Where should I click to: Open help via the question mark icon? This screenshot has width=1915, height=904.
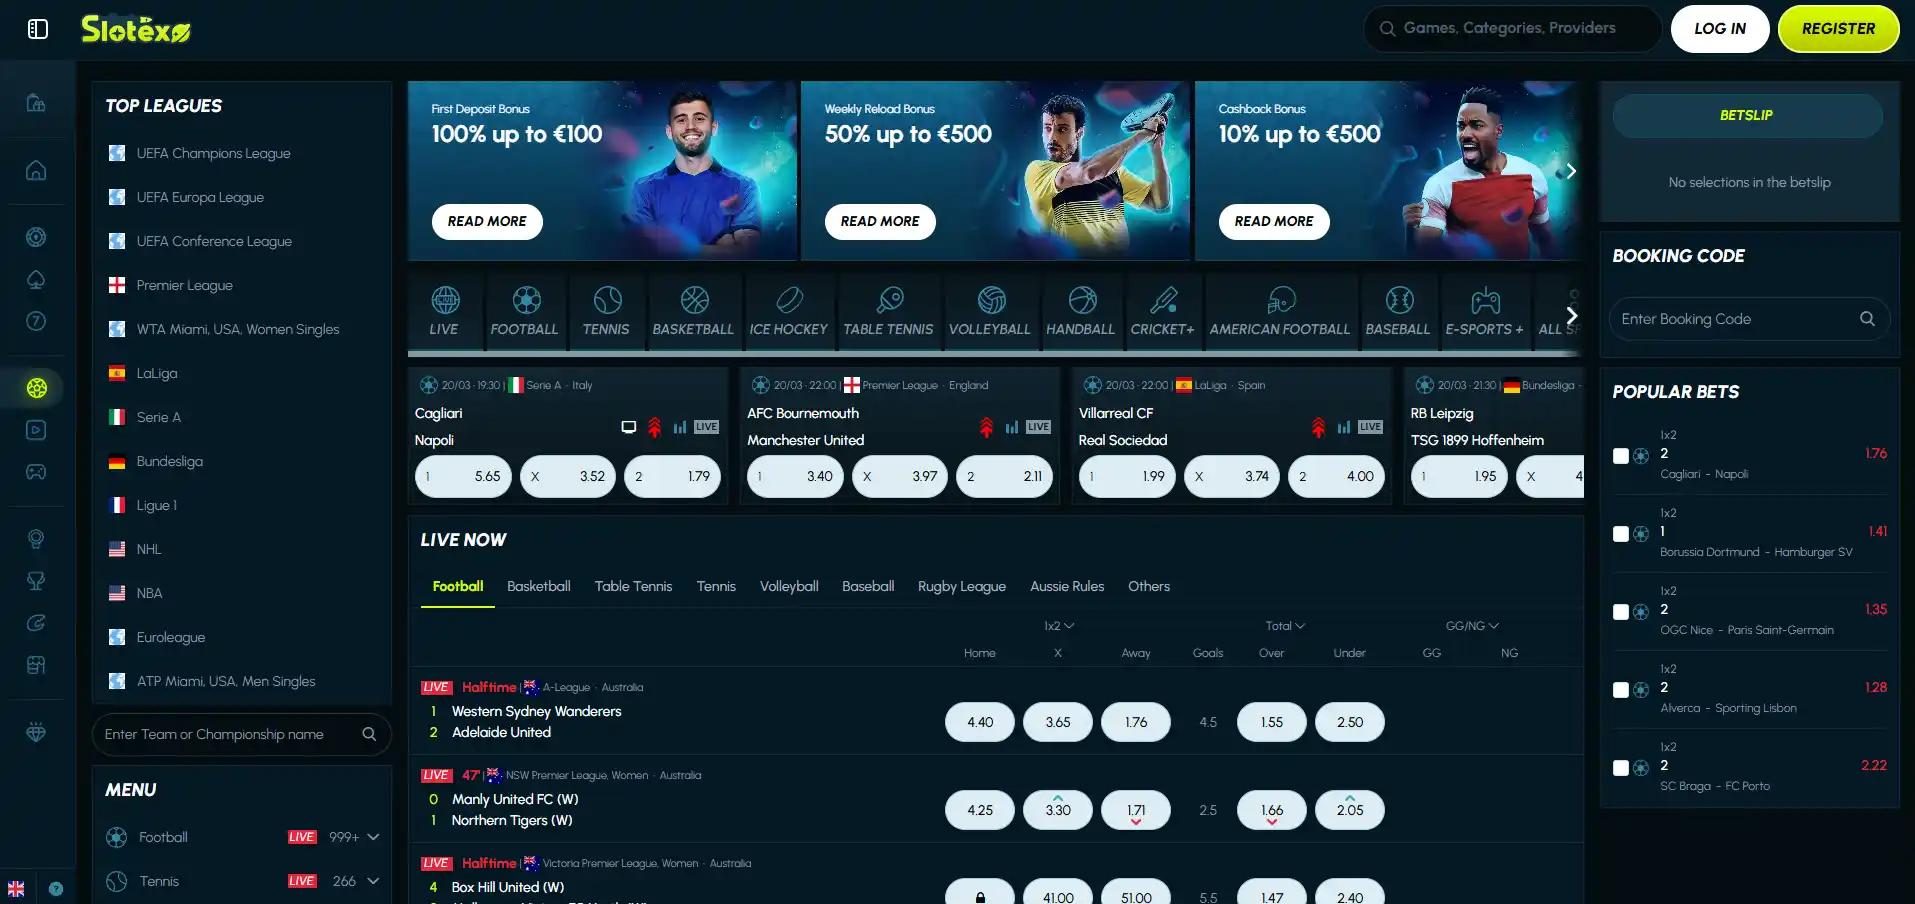click(x=56, y=889)
